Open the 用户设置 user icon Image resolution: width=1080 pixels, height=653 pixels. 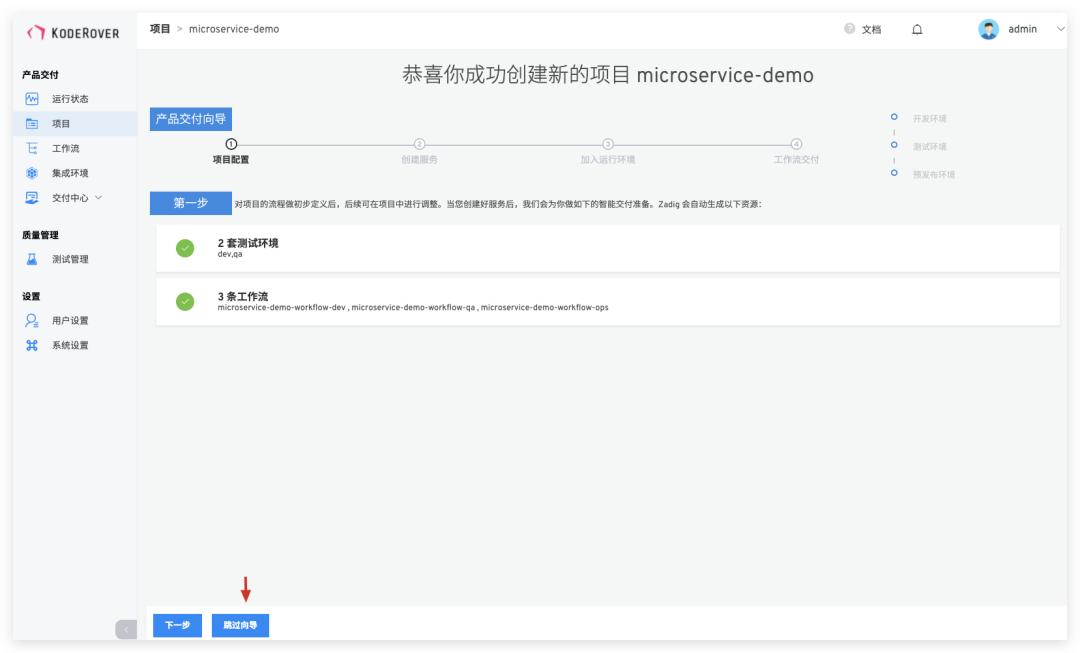pos(32,320)
